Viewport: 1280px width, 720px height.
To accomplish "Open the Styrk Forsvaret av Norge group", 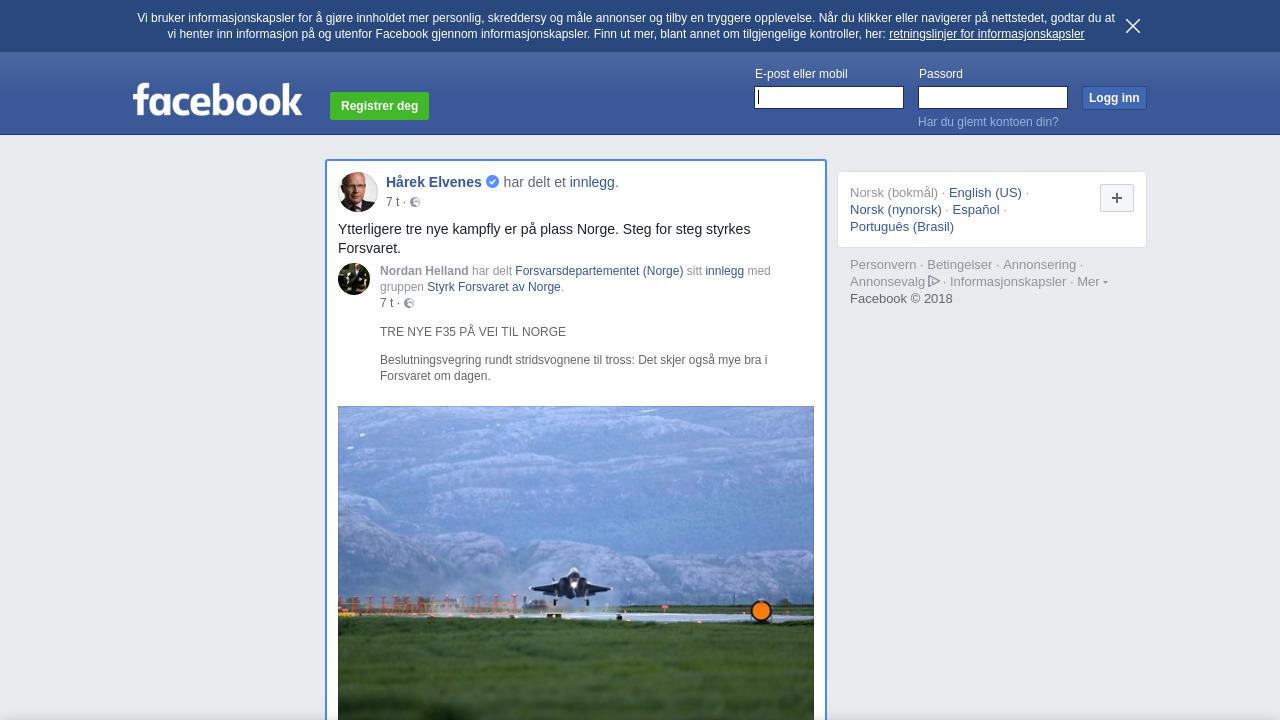I will pyautogui.click(x=494, y=287).
